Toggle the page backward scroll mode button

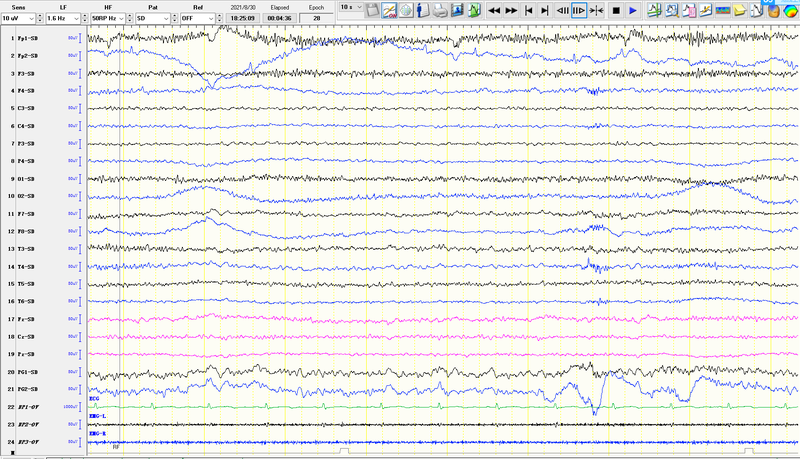tap(563, 10)
